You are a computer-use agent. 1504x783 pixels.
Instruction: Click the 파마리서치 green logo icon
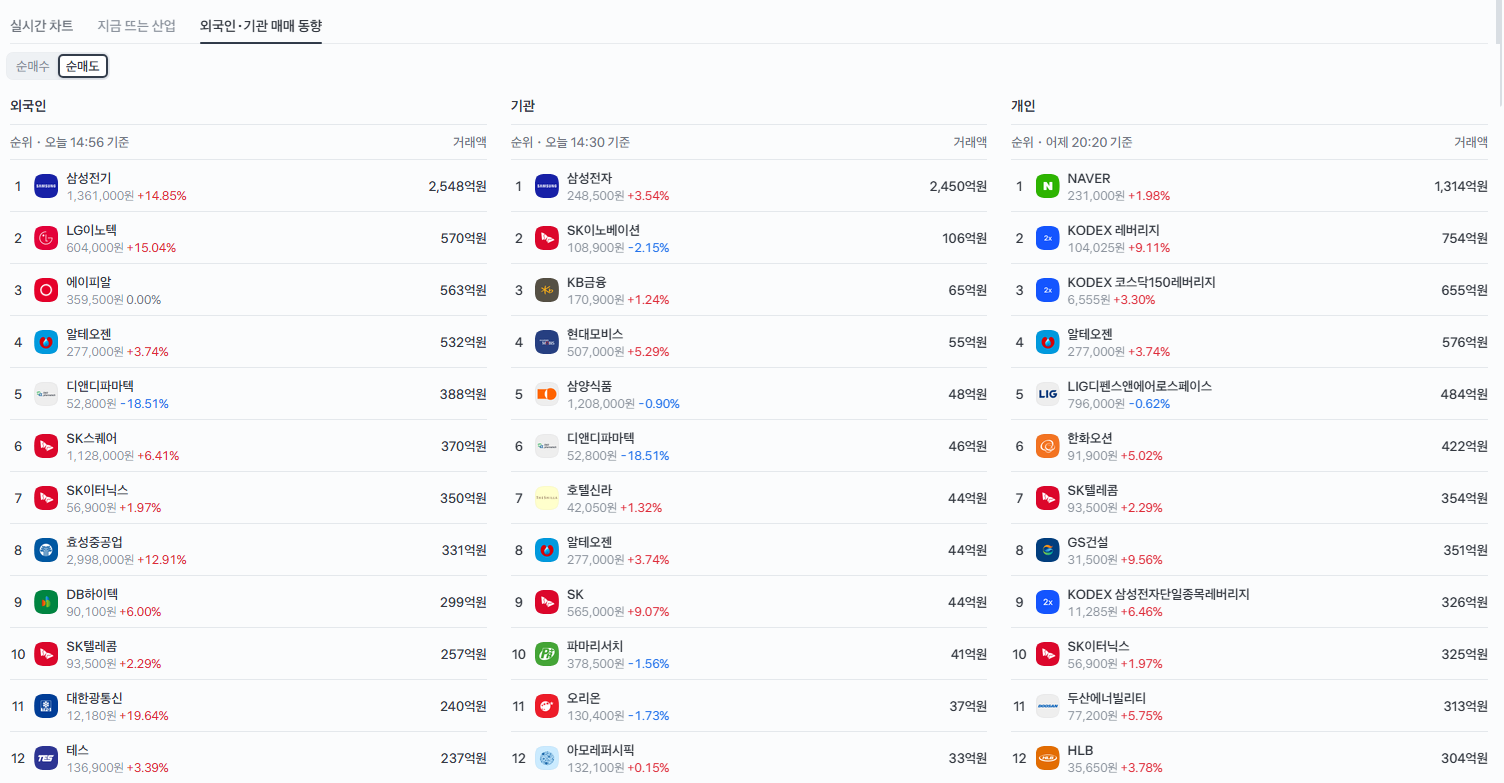[x=547, y=654]
